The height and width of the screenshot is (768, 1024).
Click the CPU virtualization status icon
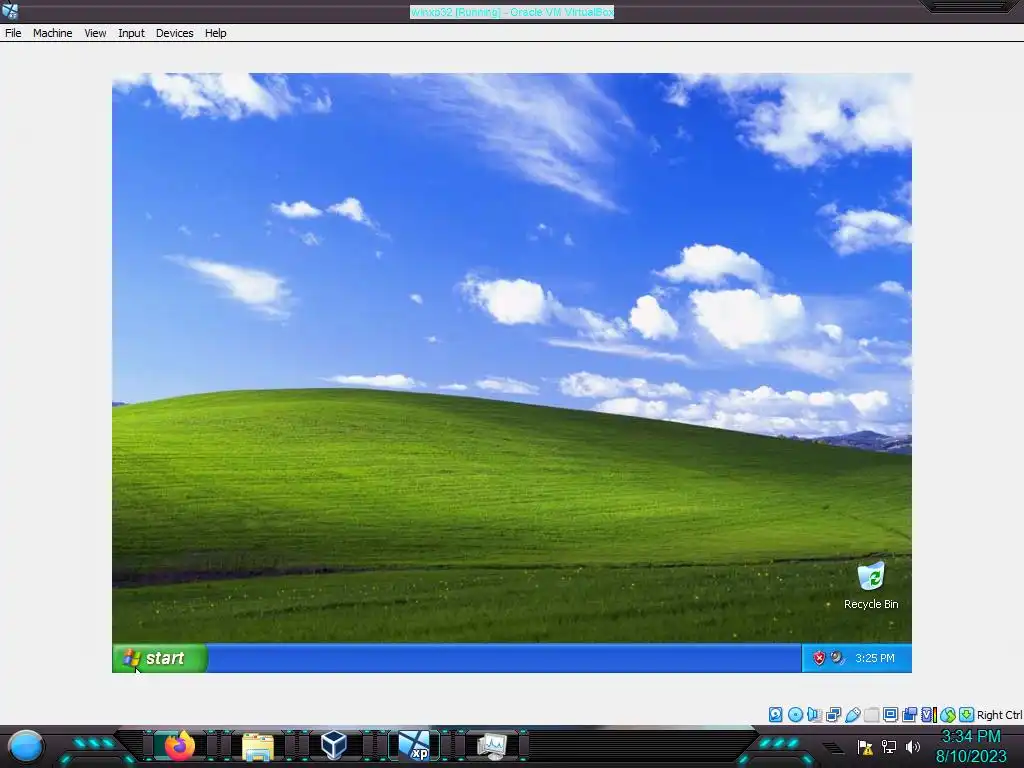pos(929,714)
